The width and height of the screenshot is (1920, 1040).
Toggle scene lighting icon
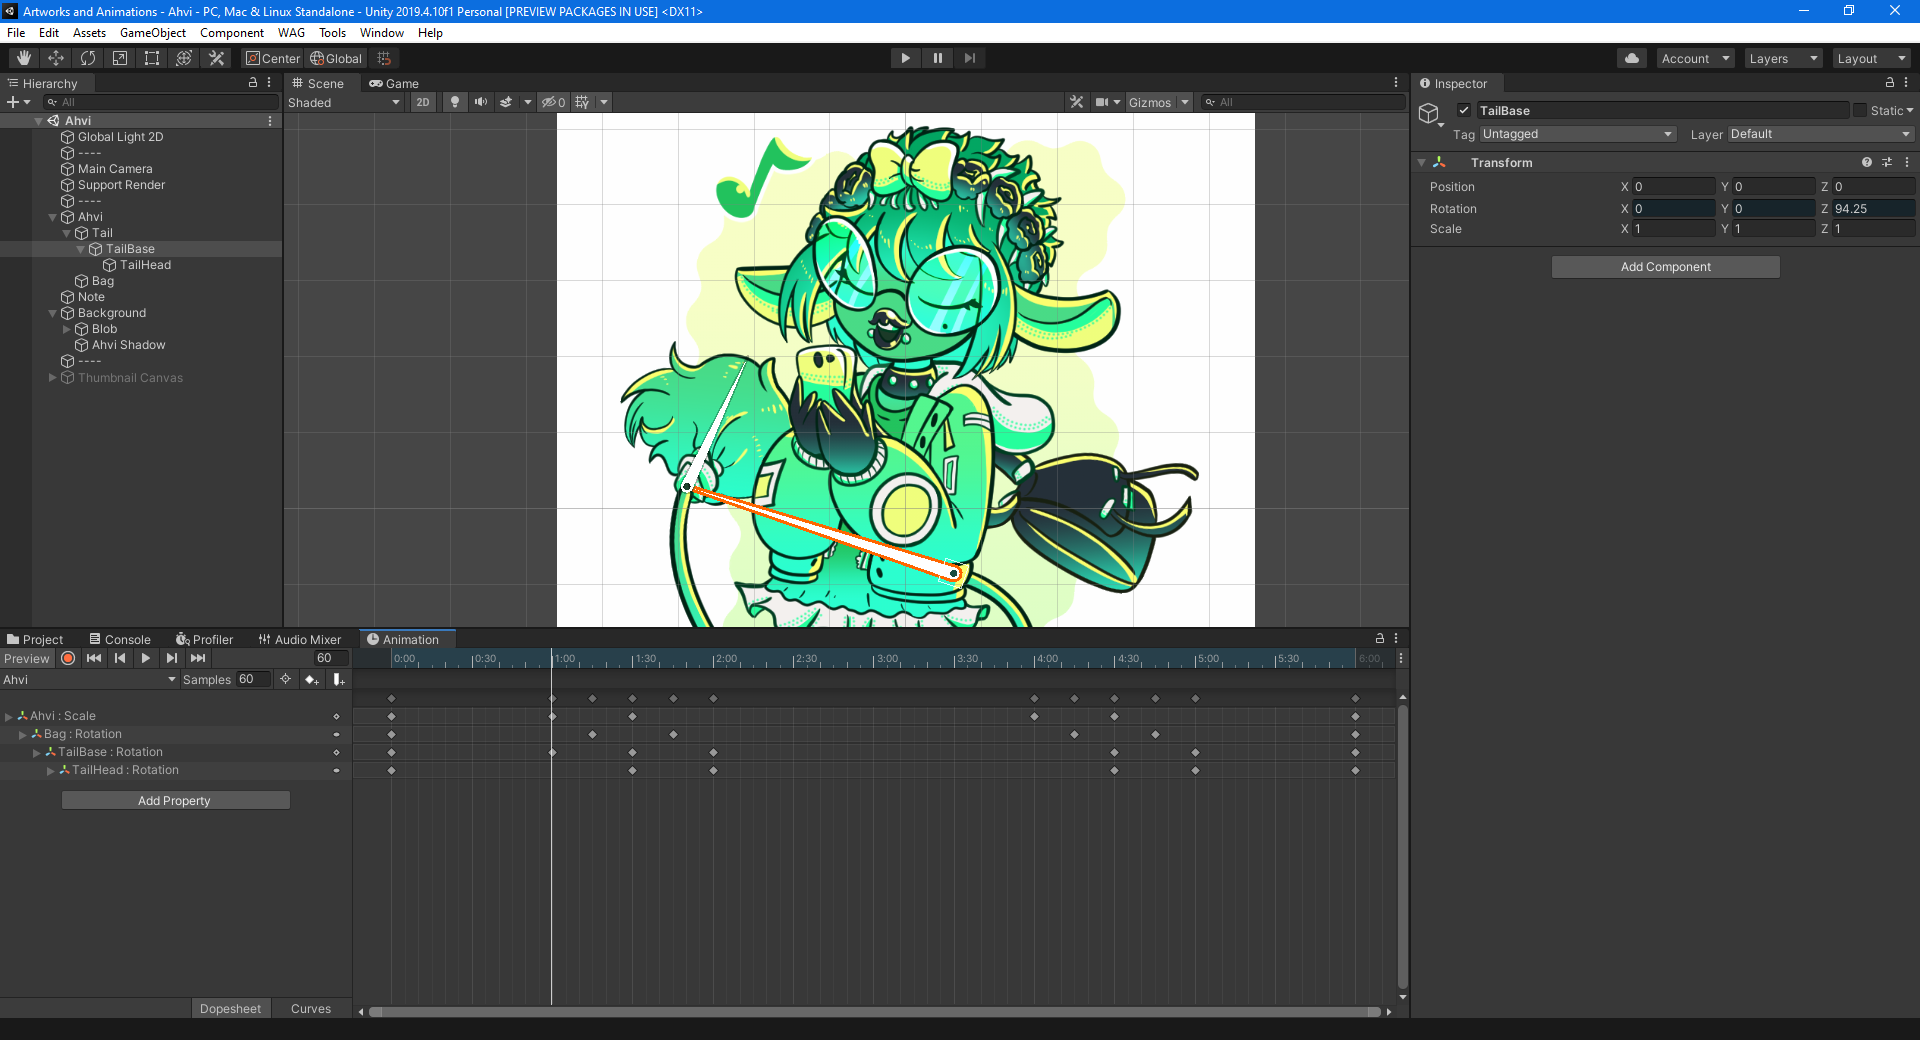coord(455,102)
